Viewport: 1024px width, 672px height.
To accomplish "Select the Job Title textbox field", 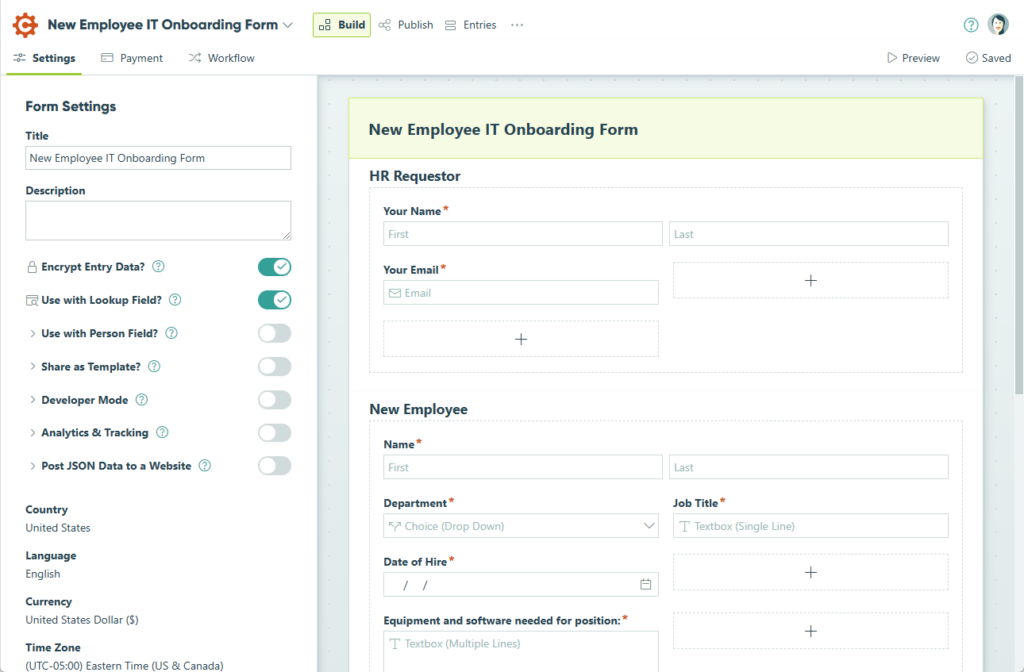I will pyautogui.click(x=810, y=526).
